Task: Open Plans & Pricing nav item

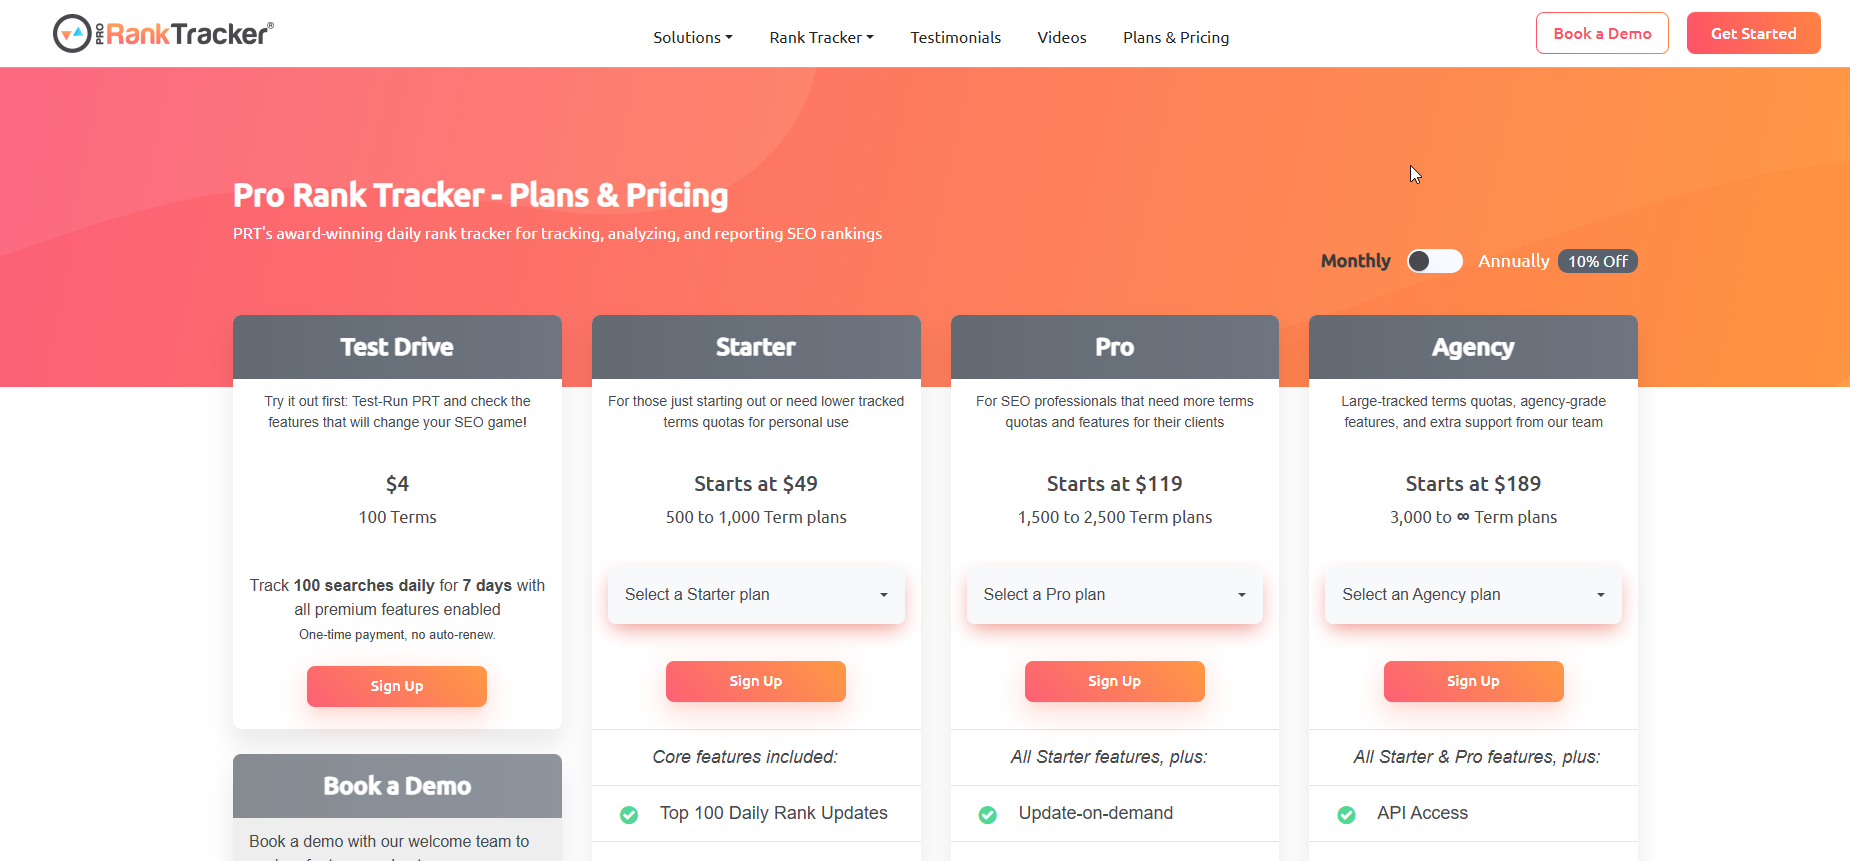Action: coord(1175,38)
